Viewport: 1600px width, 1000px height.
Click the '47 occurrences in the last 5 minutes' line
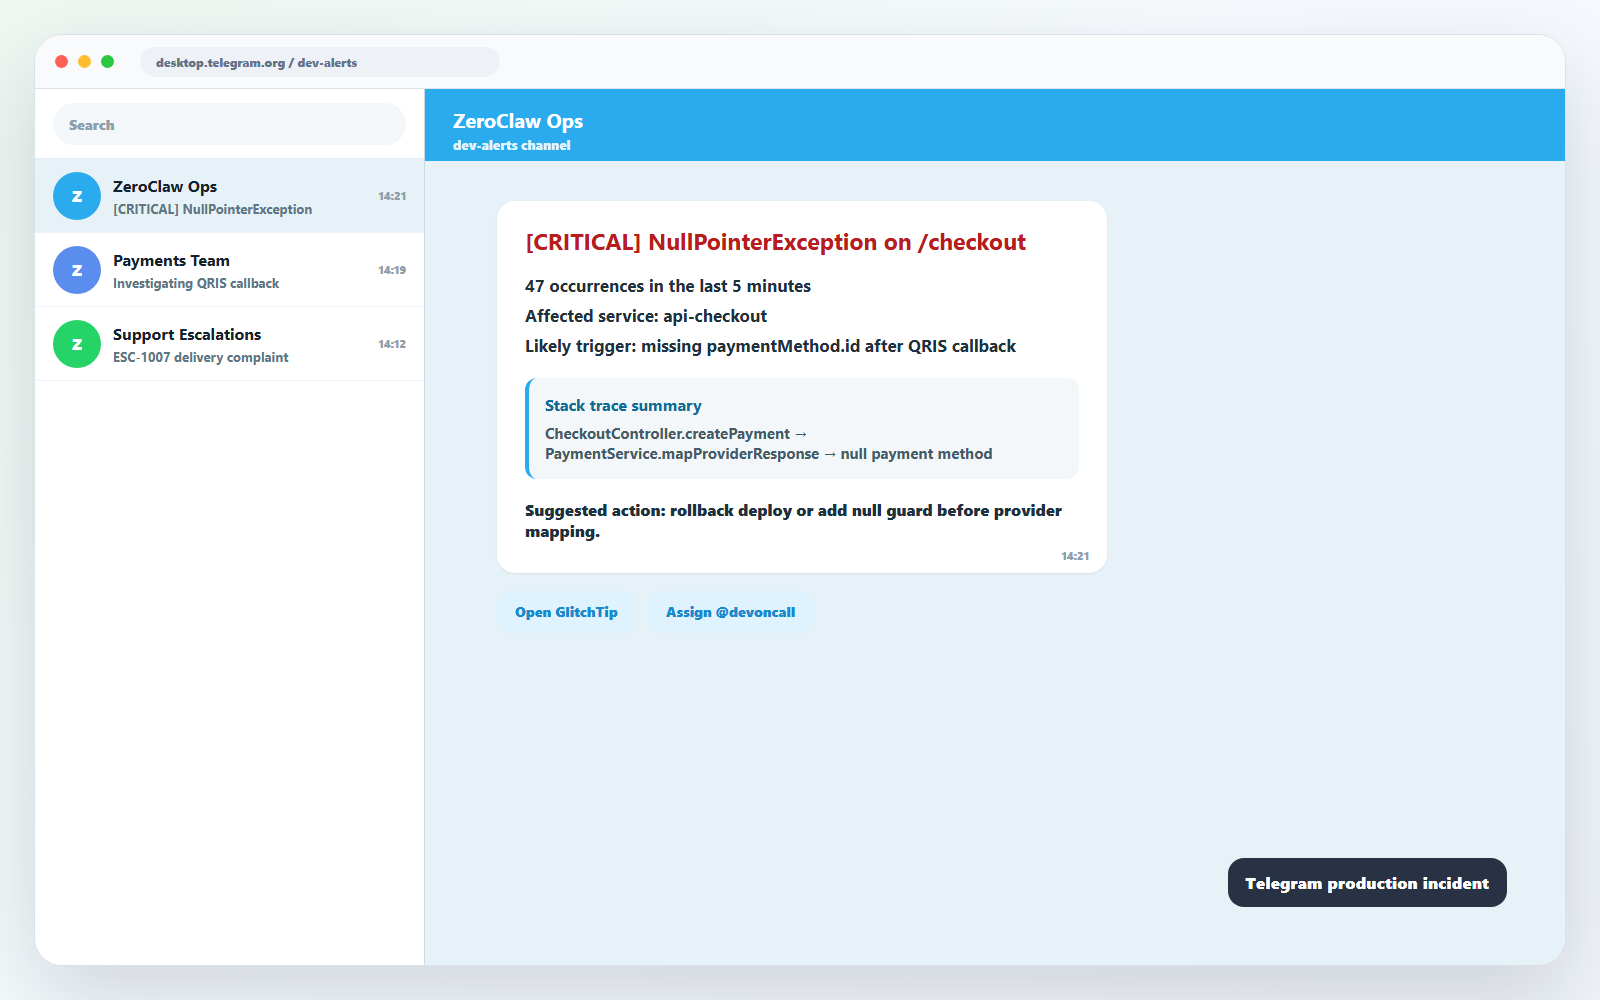click(668, 286)
